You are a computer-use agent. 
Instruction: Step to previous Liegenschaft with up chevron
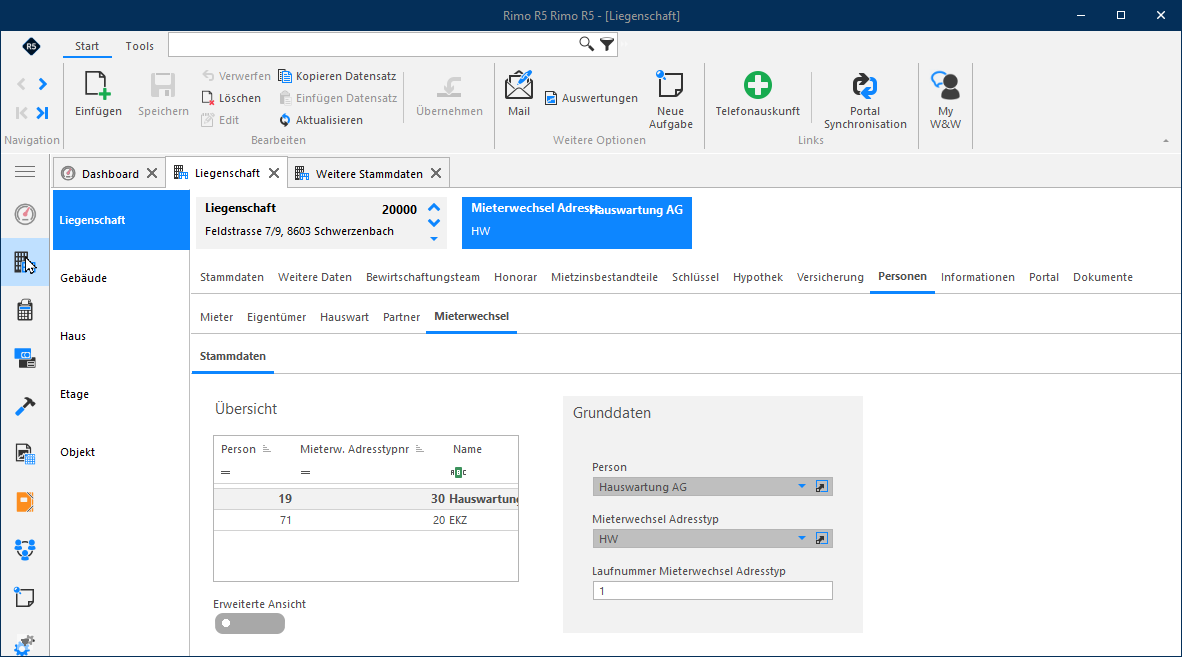point(433,207)
